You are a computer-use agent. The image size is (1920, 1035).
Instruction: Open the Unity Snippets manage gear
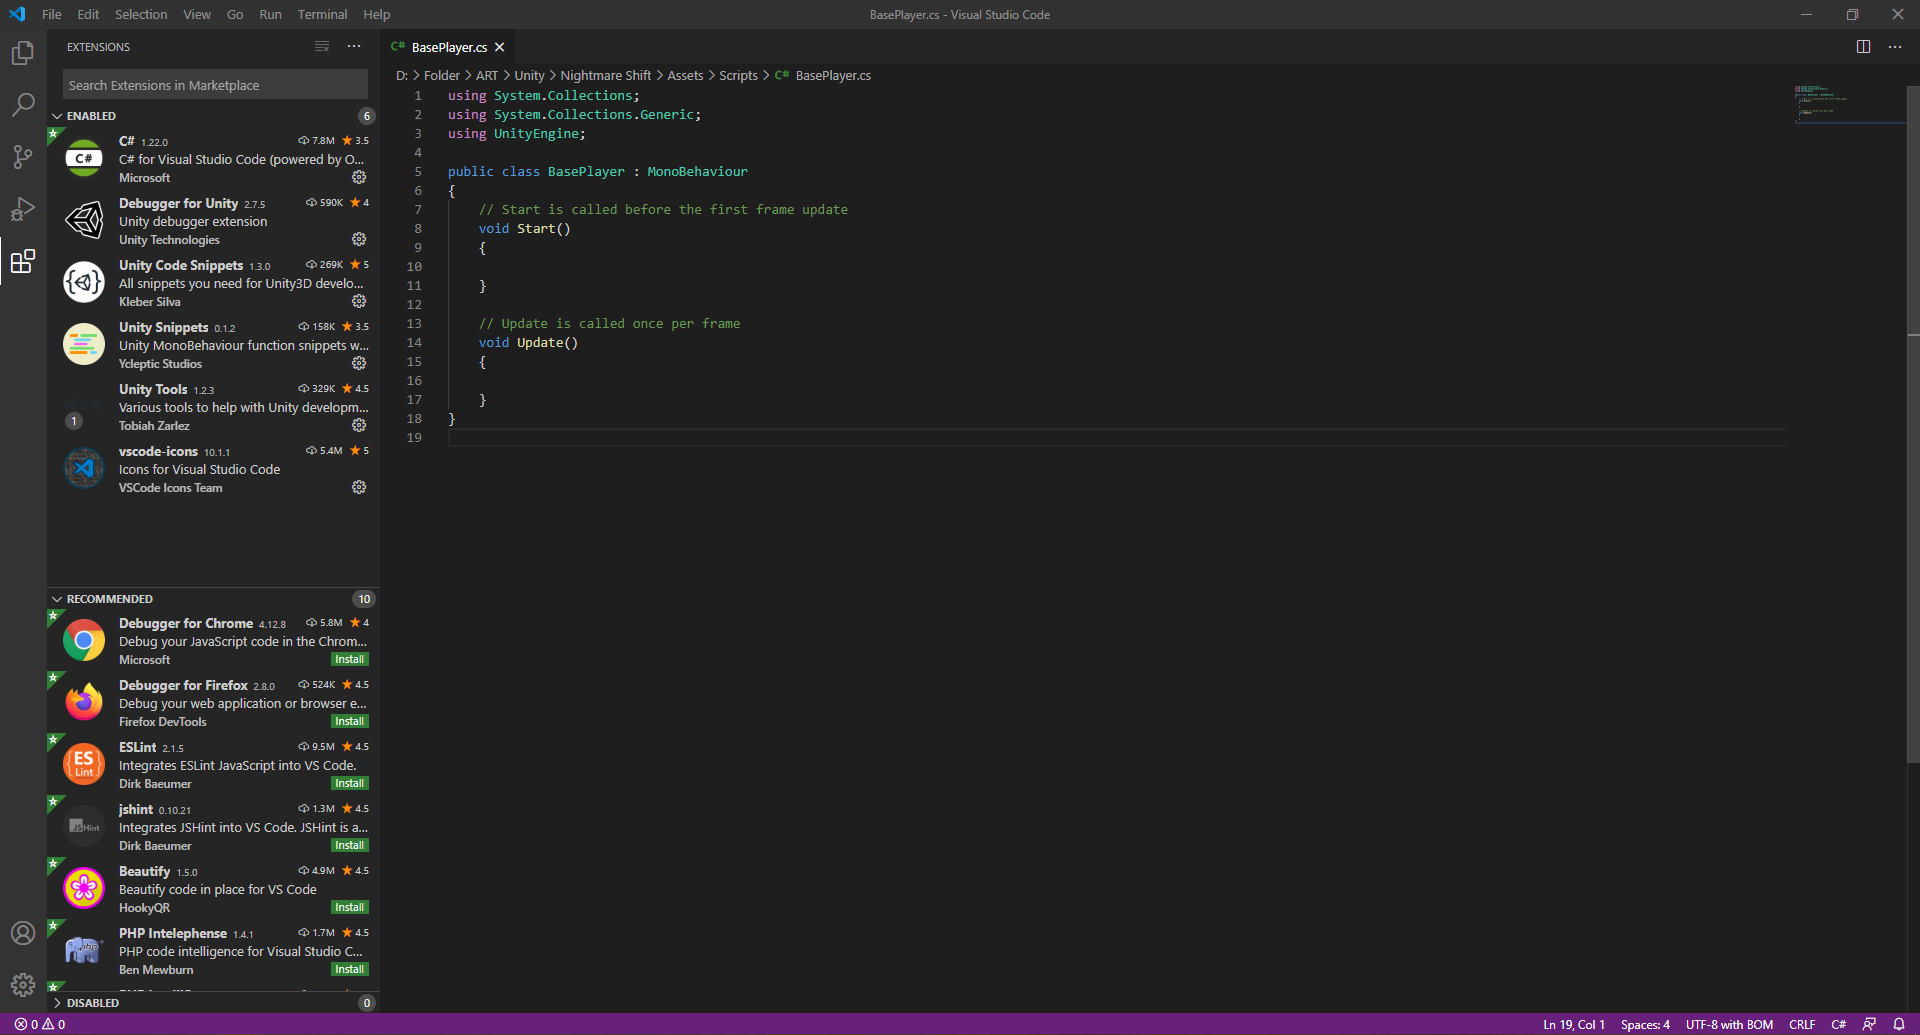(359, 363)
